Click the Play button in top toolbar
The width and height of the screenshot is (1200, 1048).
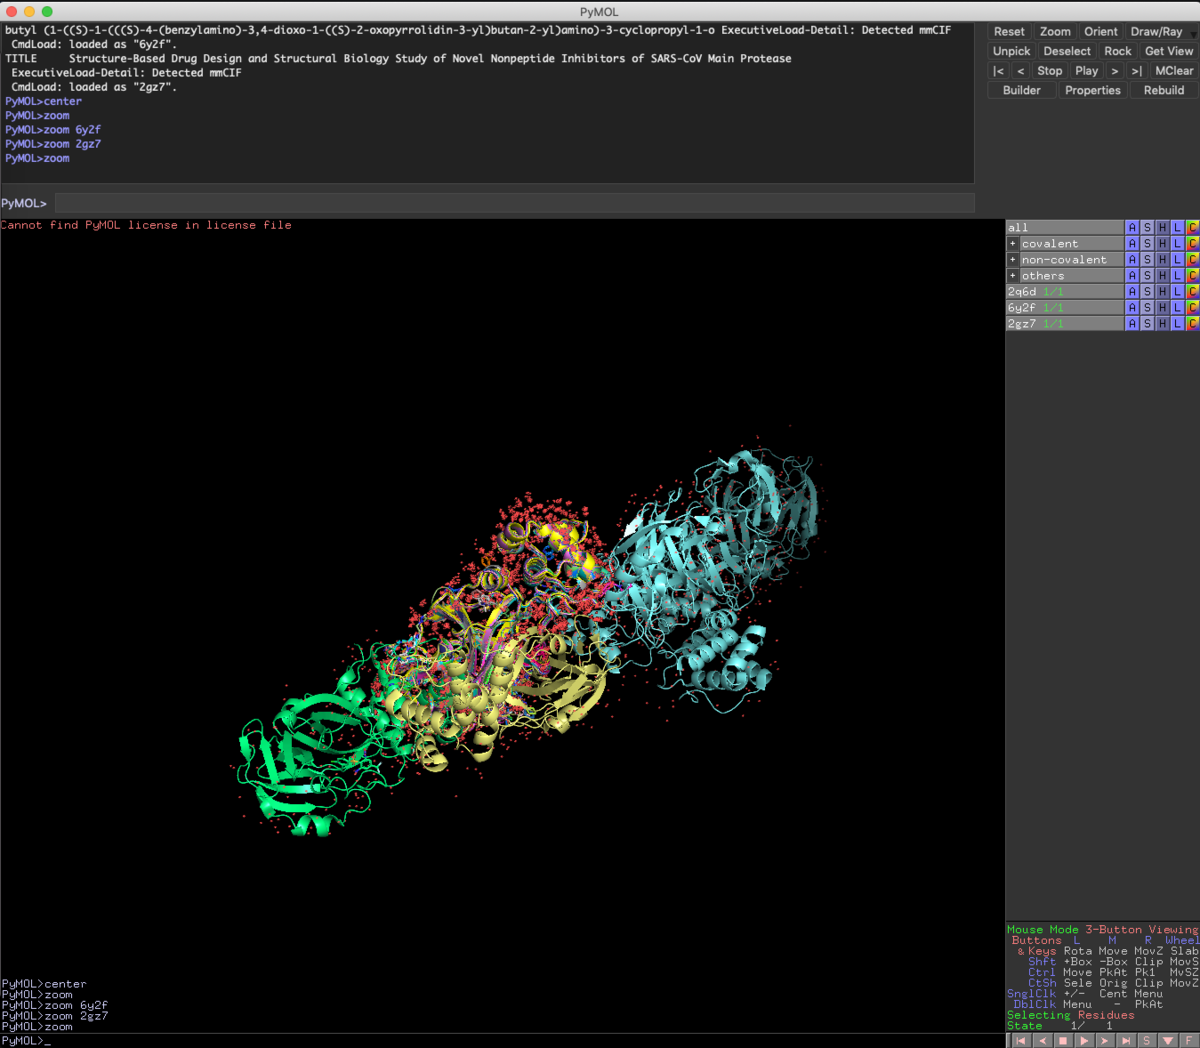coord(1086,71)
